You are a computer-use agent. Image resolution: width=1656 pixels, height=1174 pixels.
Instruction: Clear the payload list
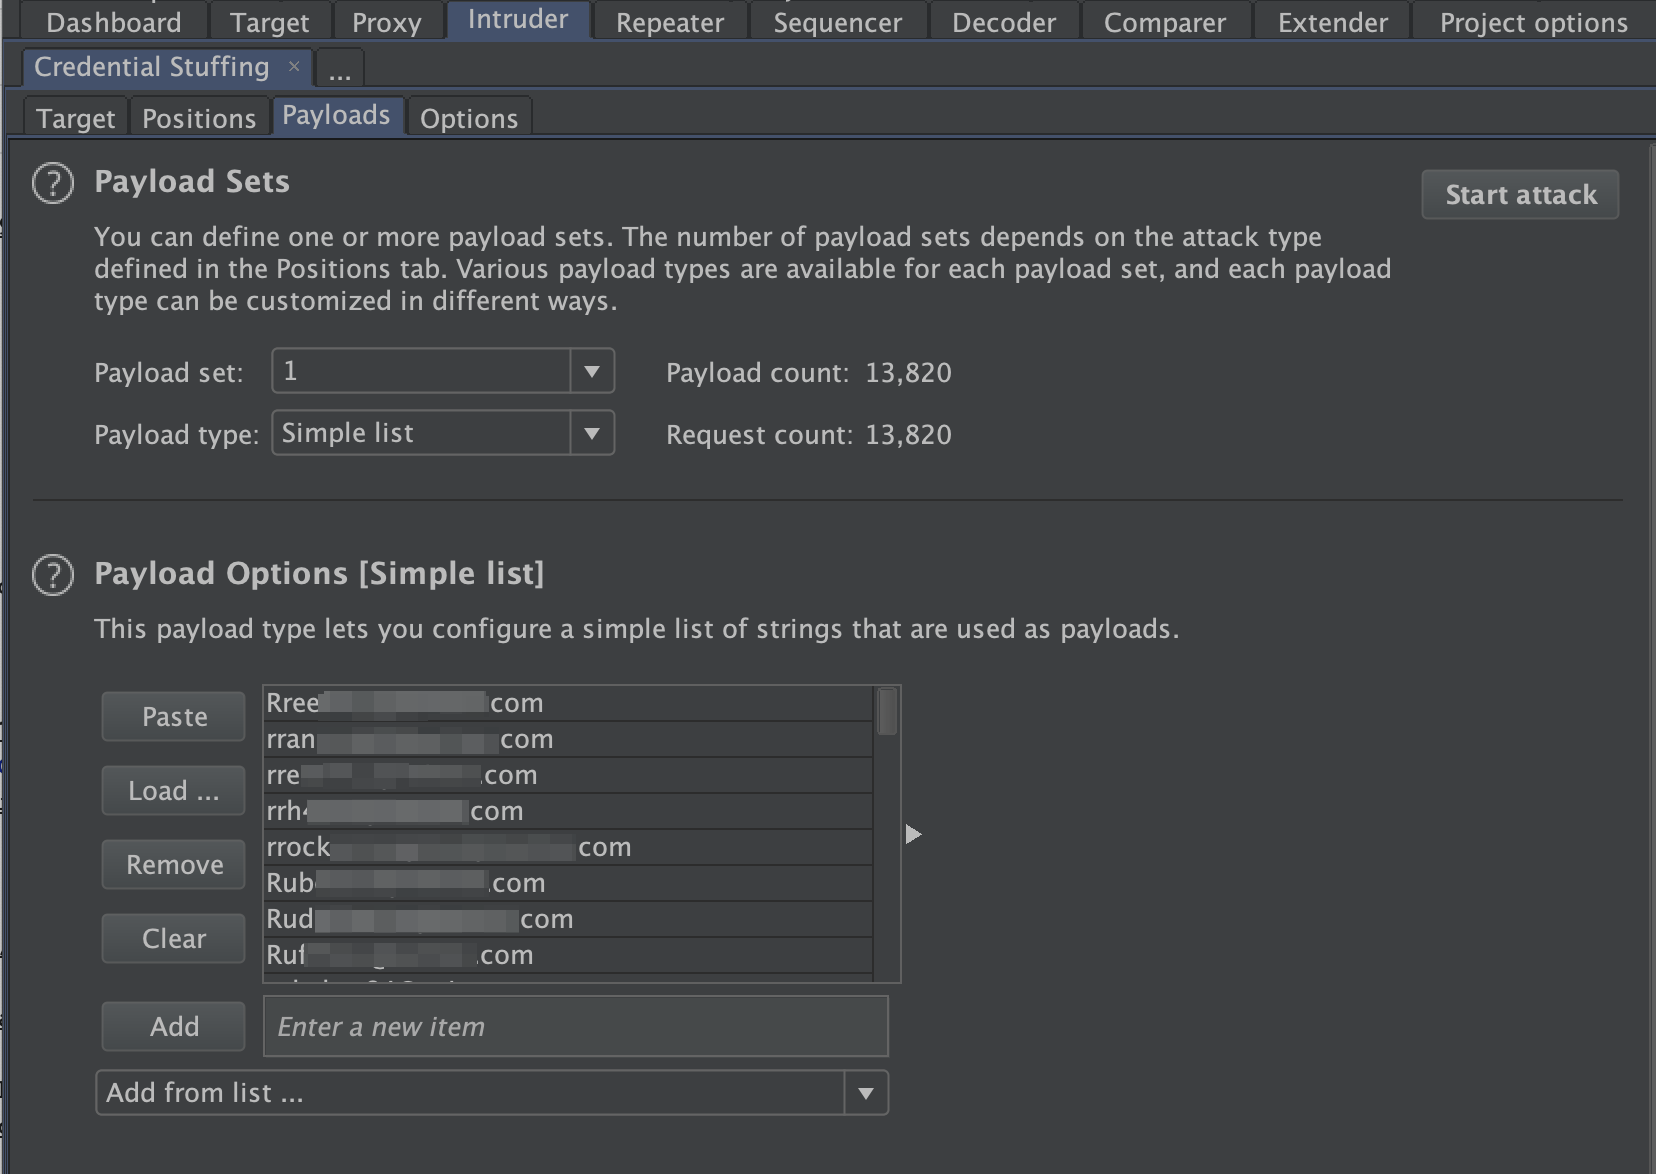pyautogui.click(x=174, y=939)
